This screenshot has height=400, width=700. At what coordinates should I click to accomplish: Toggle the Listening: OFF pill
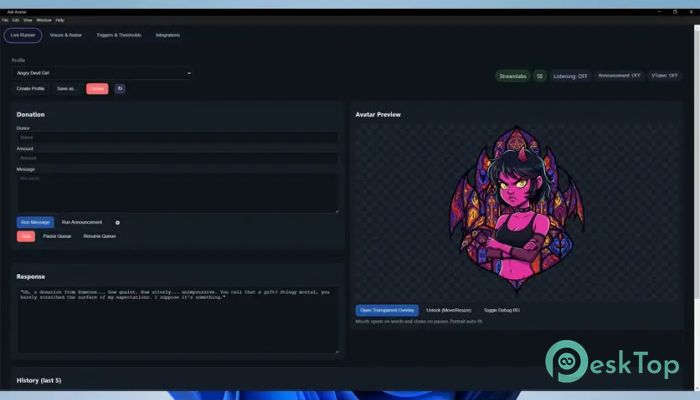[570, 76]
